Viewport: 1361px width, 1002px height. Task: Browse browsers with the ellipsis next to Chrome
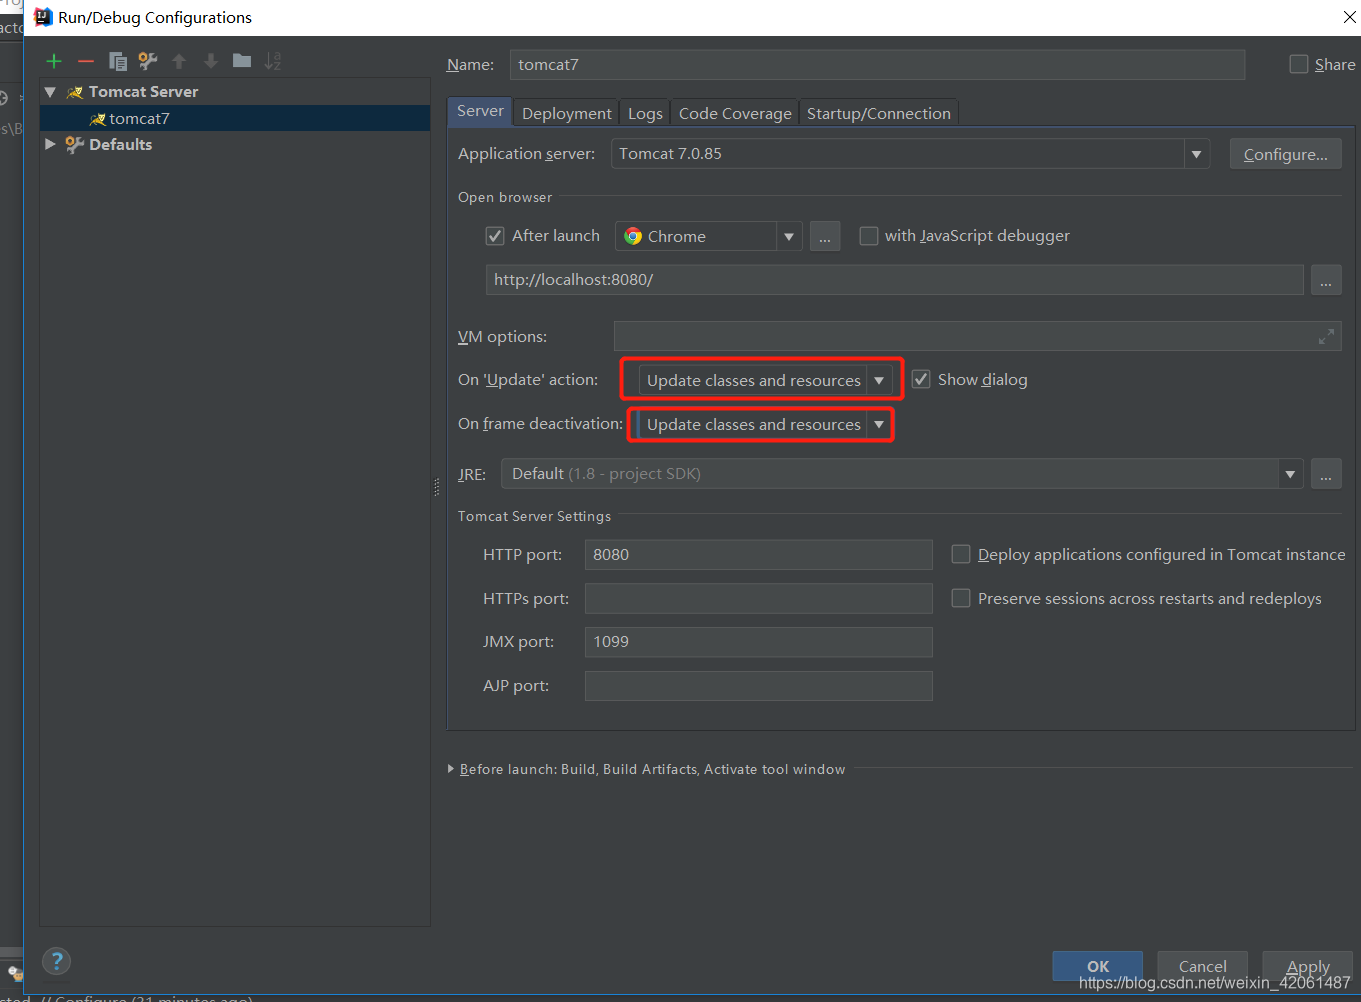825,236
